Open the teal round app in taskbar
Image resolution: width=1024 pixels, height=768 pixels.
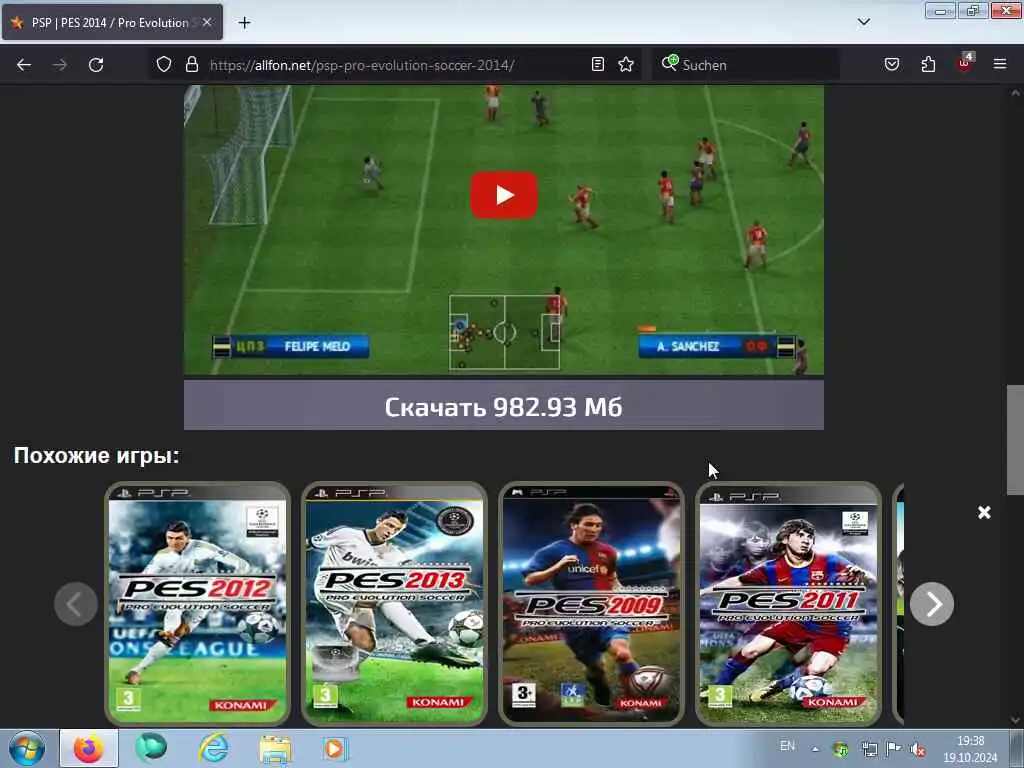(151, 748)
